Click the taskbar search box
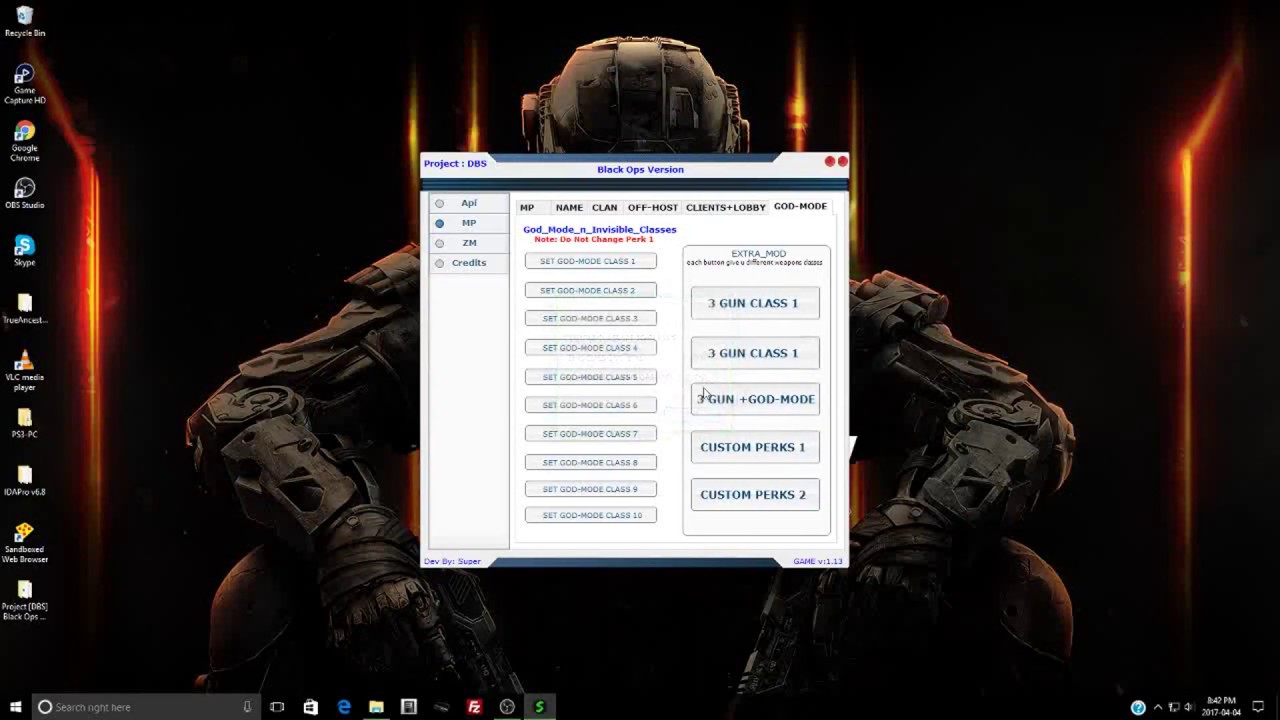The image size is (1280, 720). [x=145, y=707]
